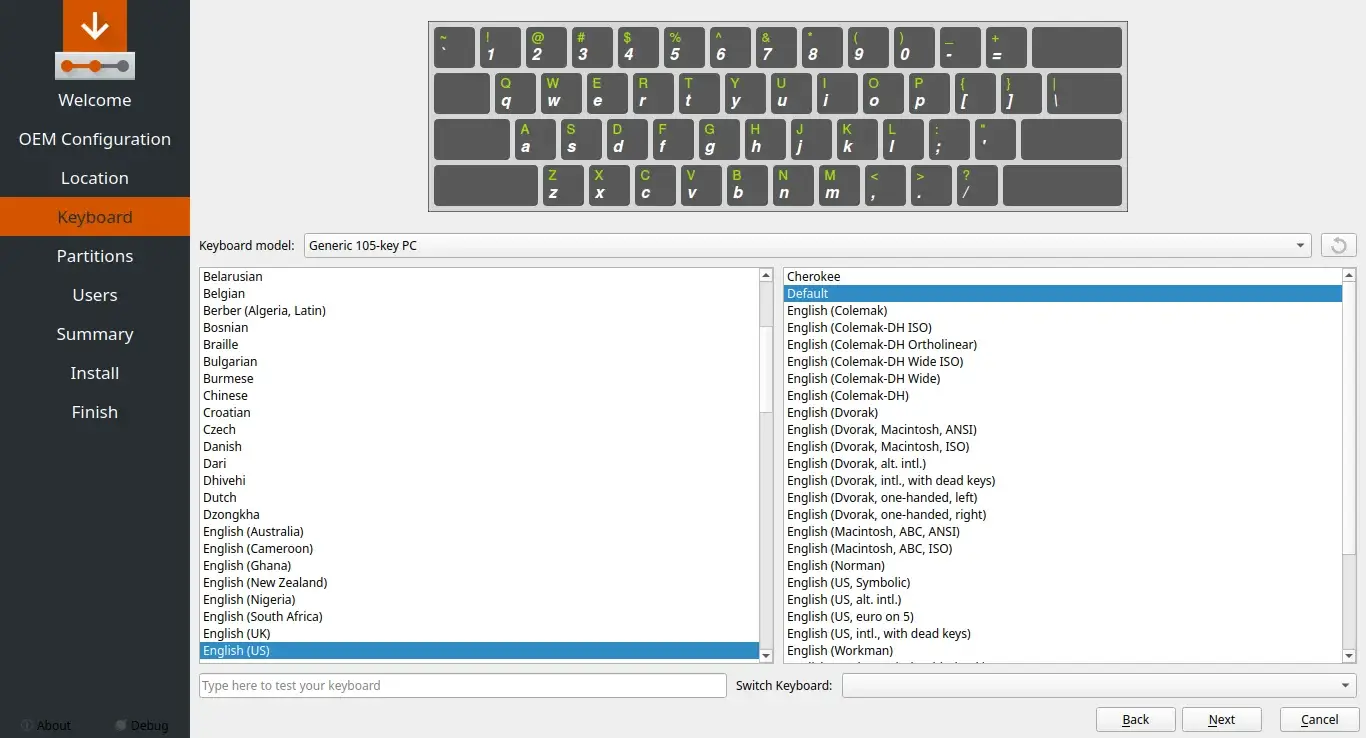Open the About info icon
Image resolution: width=1366 pixels, height=738 pixels.
coord(27,725)
